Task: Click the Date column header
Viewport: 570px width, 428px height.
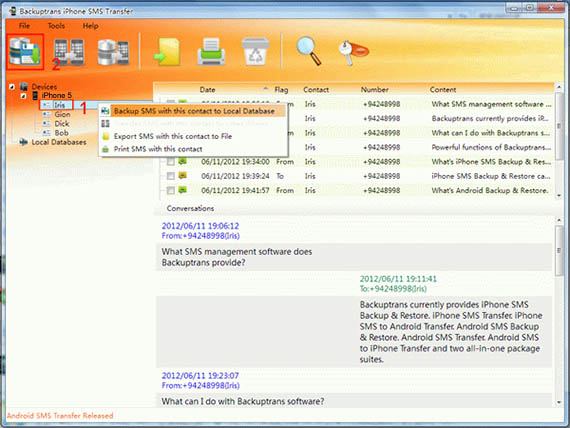Action: 207,89
